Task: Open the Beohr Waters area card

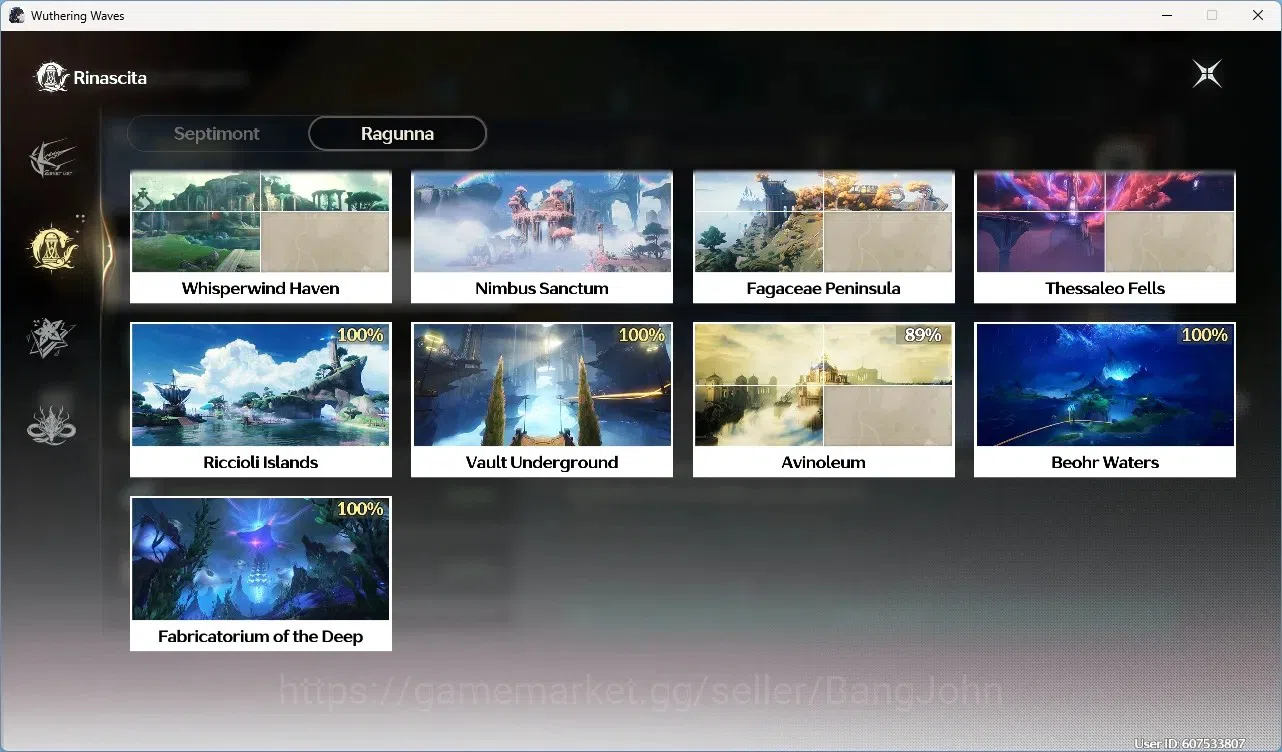Action: pos(1105,400)
